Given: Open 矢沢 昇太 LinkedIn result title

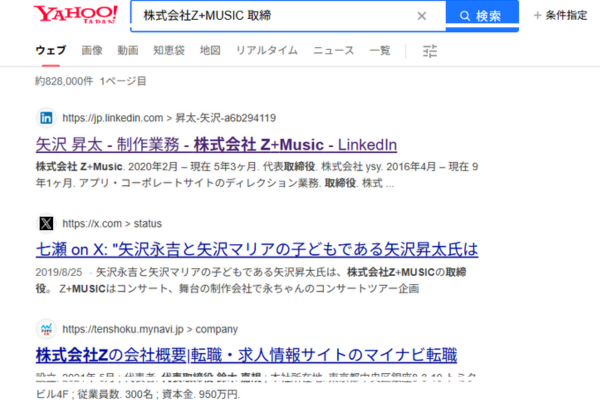Looking at the screenshot, I should coord(216,145).
